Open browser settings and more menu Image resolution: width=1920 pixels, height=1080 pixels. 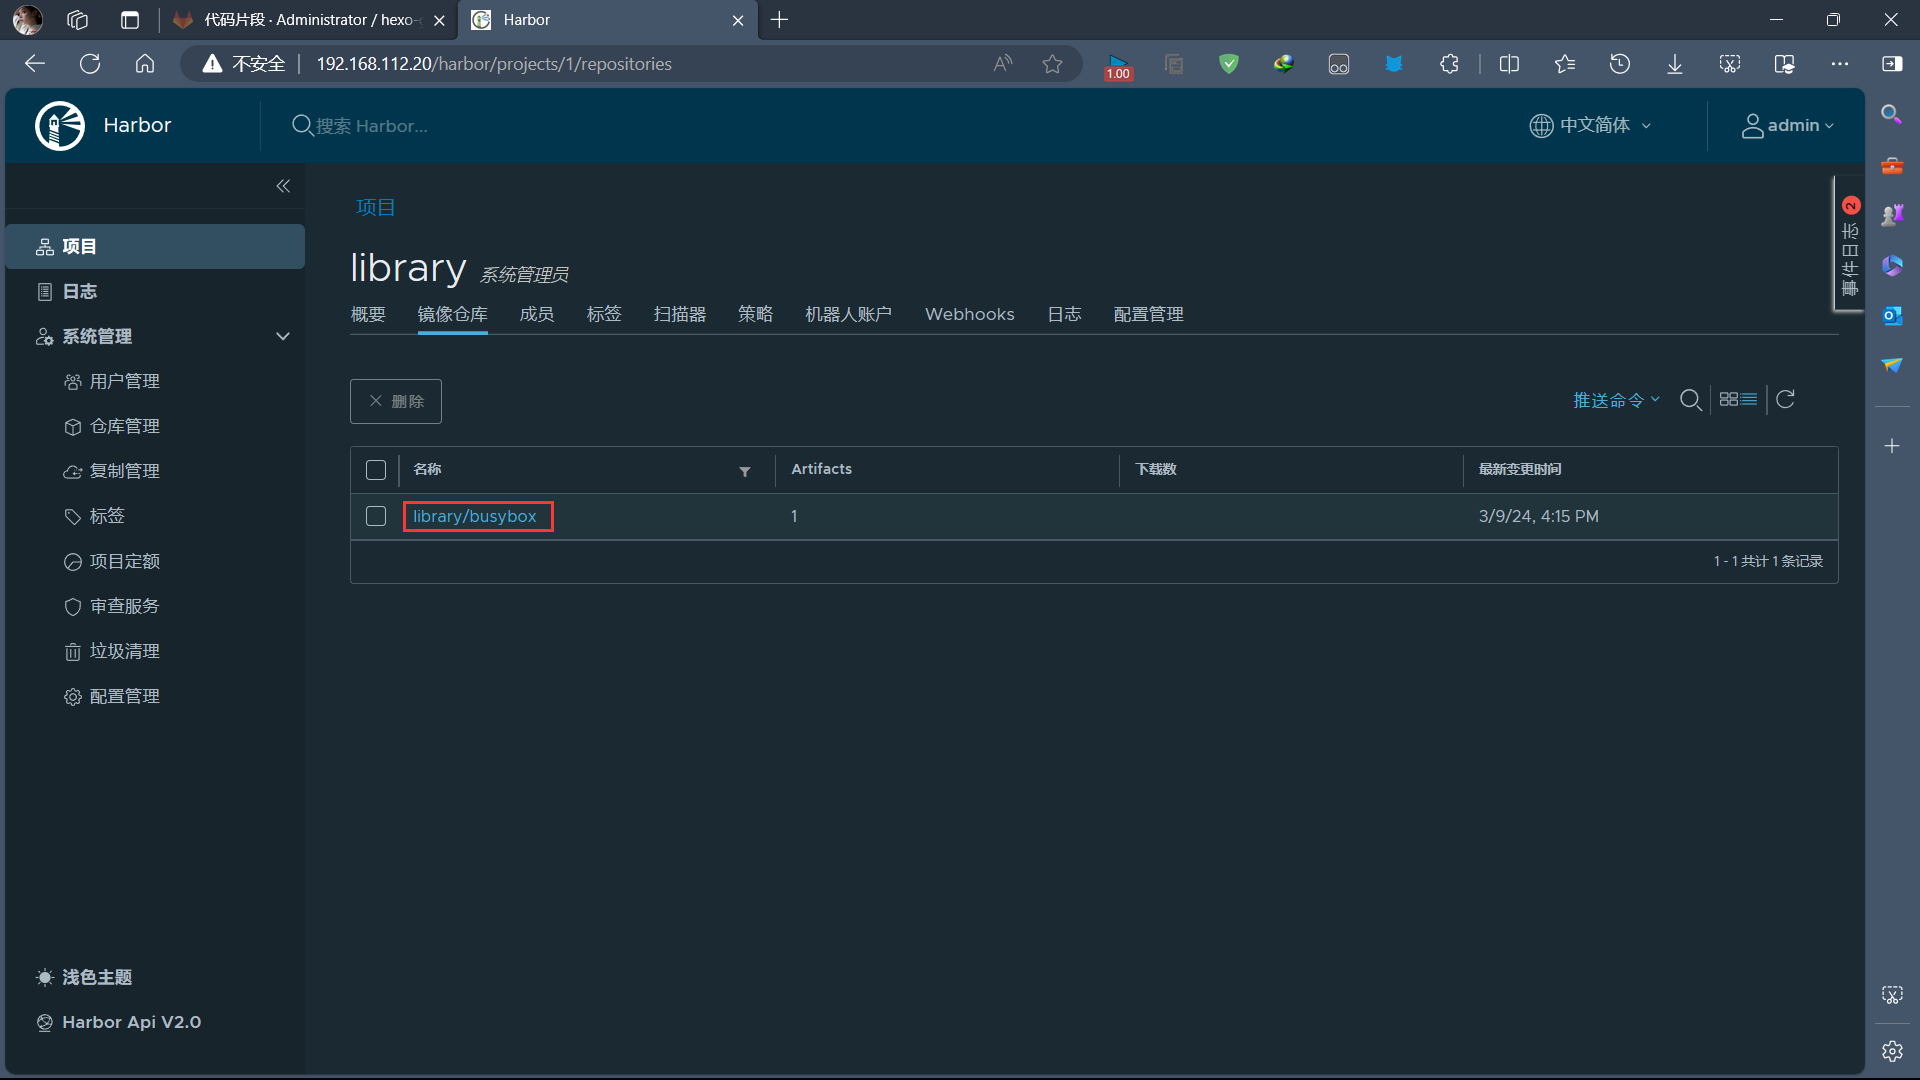pos(1840,64)
